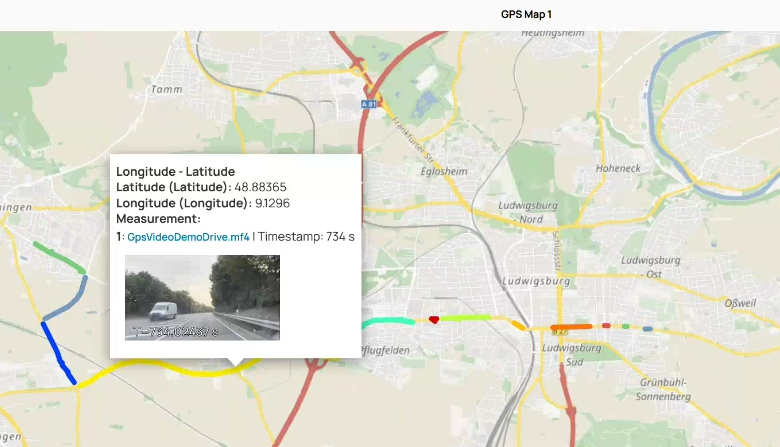780x447 pixels.
Task: Click the small green track dot
Action: click(x=626, y=327)
